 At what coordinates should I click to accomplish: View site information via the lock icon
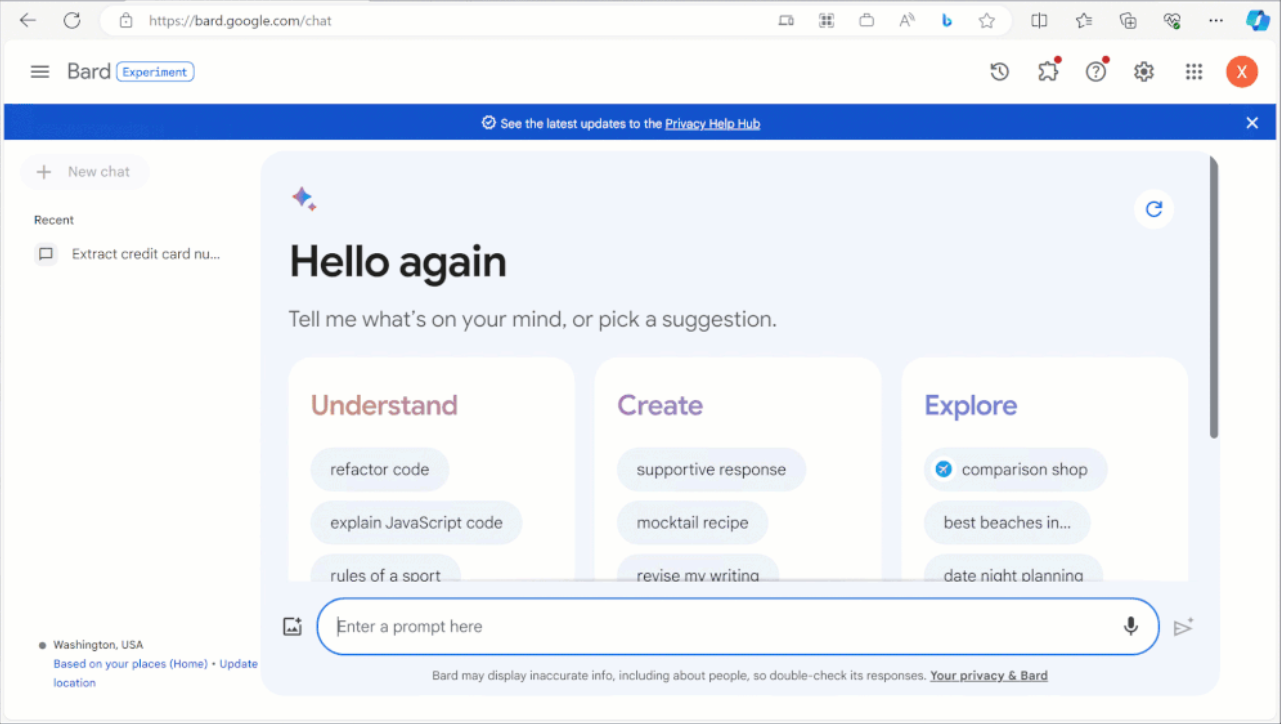click(x=125, y=20)
